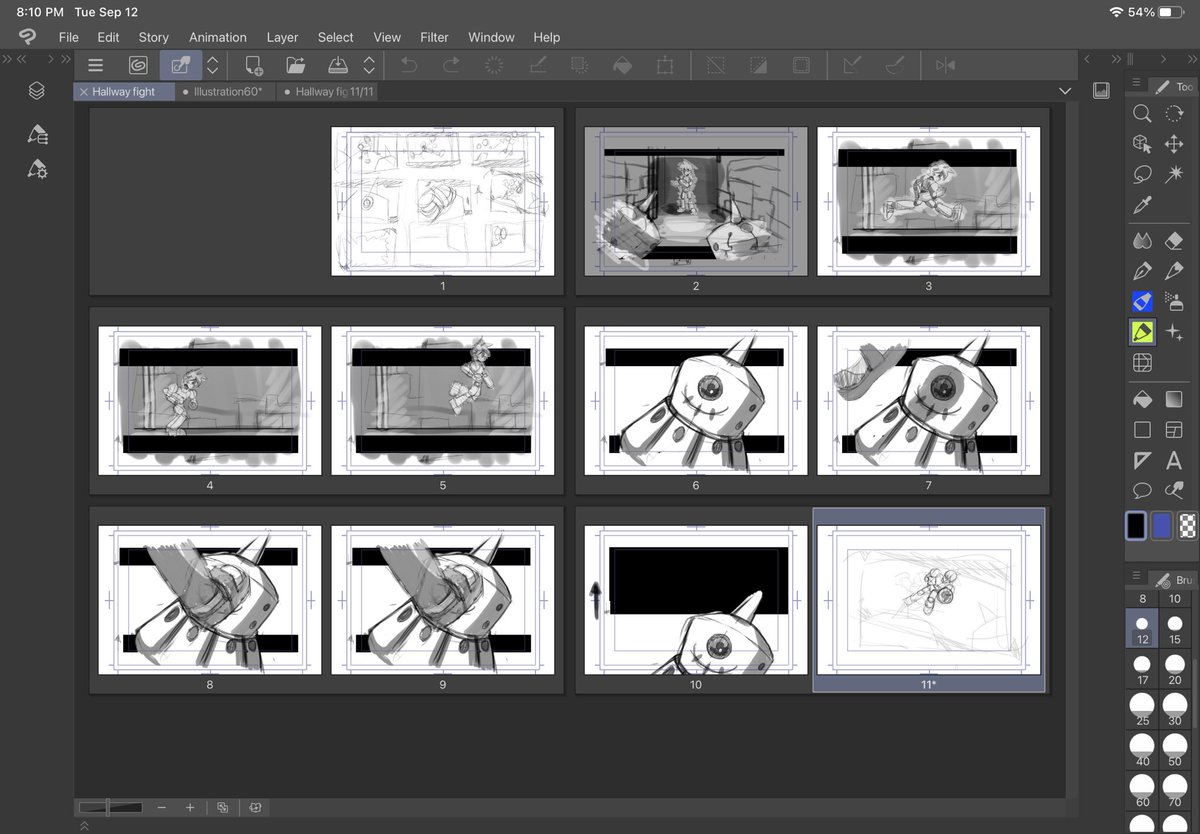1200x834 pixels.
Task: Select the Blend droplets tool
Action: click(1142, 240)
